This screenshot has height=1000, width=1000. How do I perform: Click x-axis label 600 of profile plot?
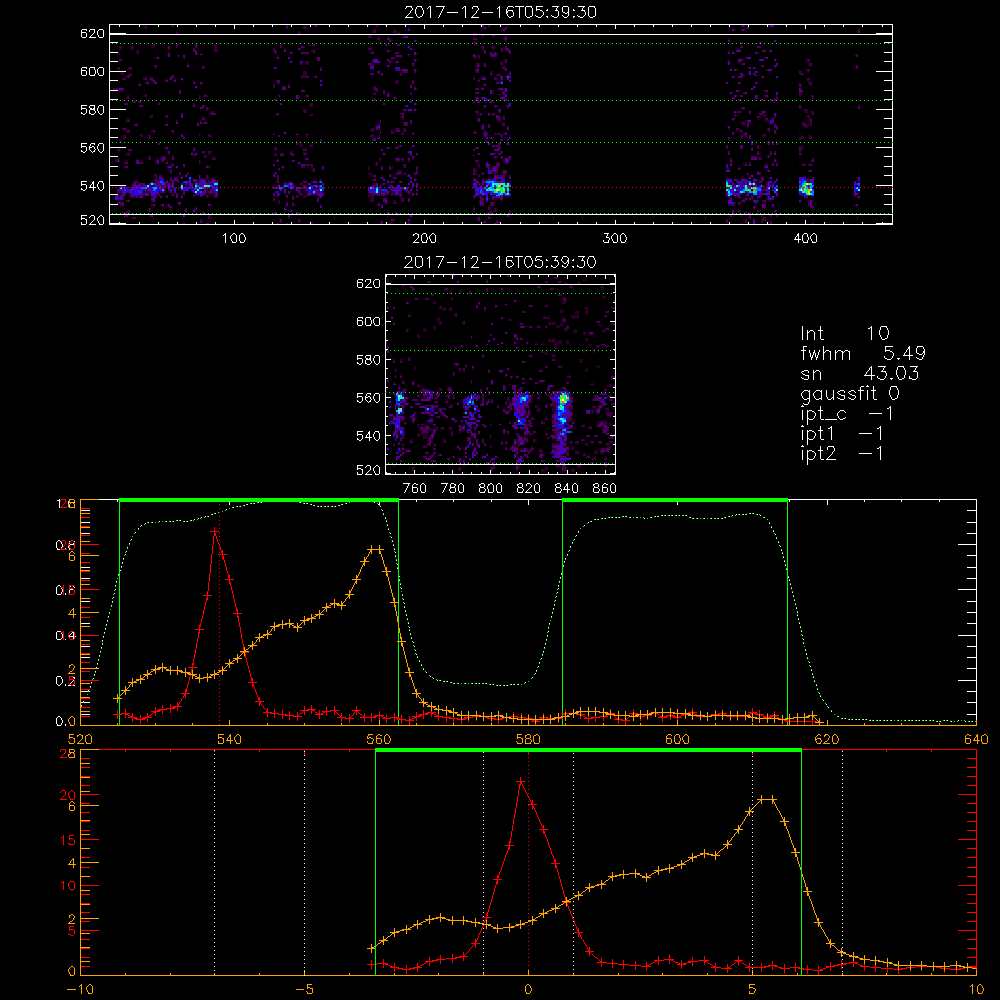(677, 740)
